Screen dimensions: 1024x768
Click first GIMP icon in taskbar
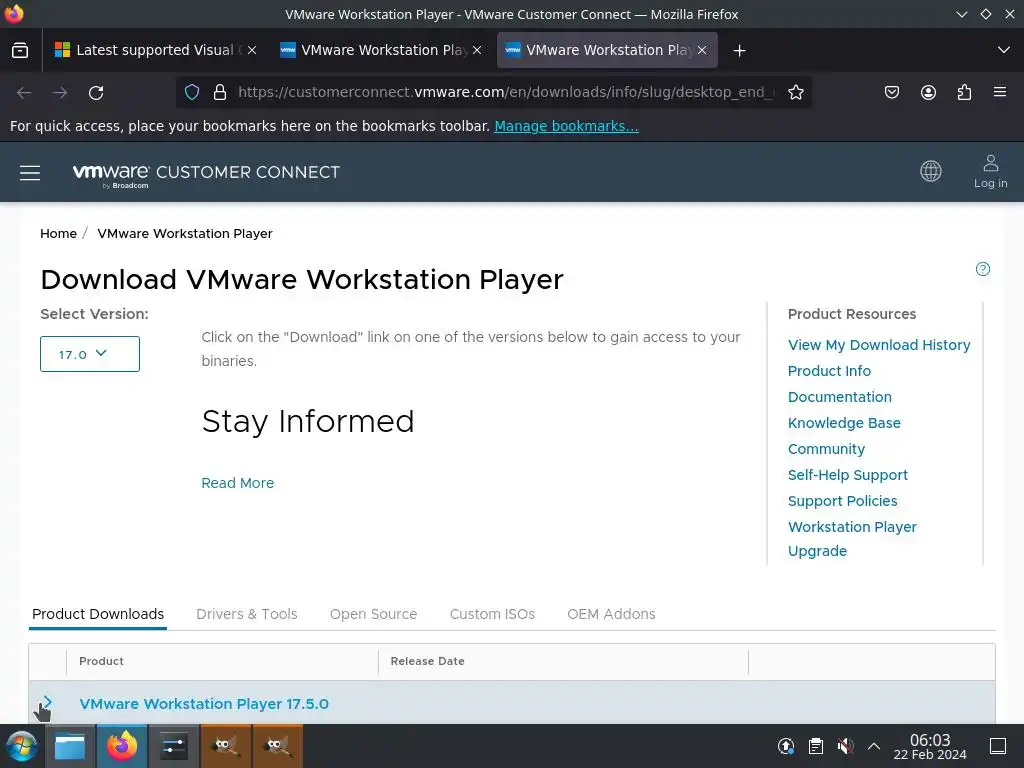tap(225, 746)
